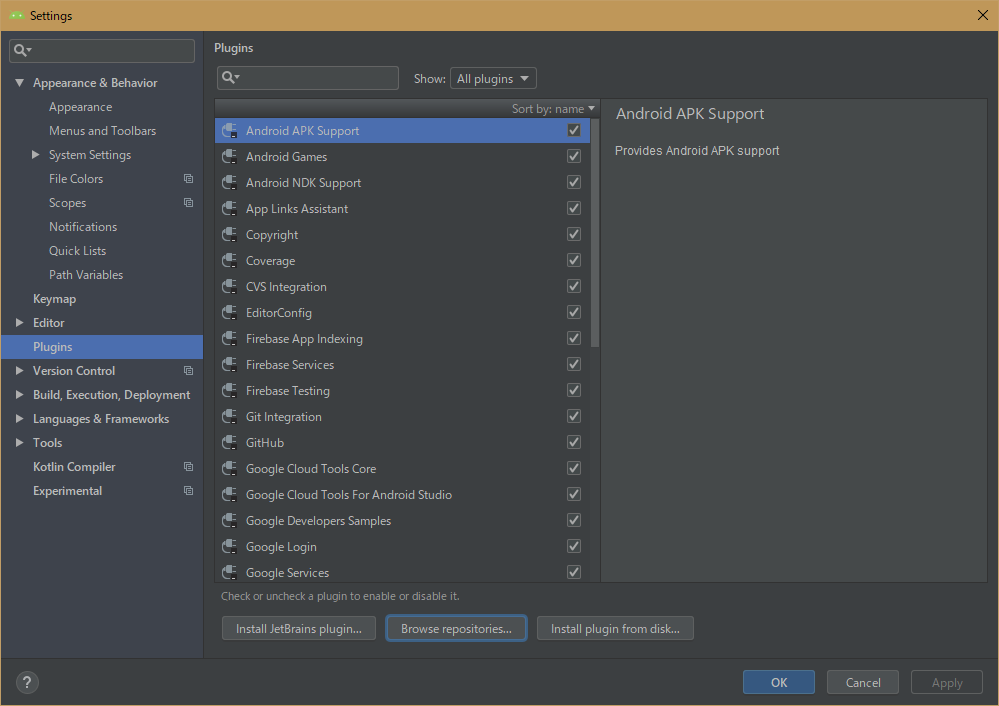Viewport: 999px width, 706px height.
Task: Click the Browse repositories button
Action: 456,628
